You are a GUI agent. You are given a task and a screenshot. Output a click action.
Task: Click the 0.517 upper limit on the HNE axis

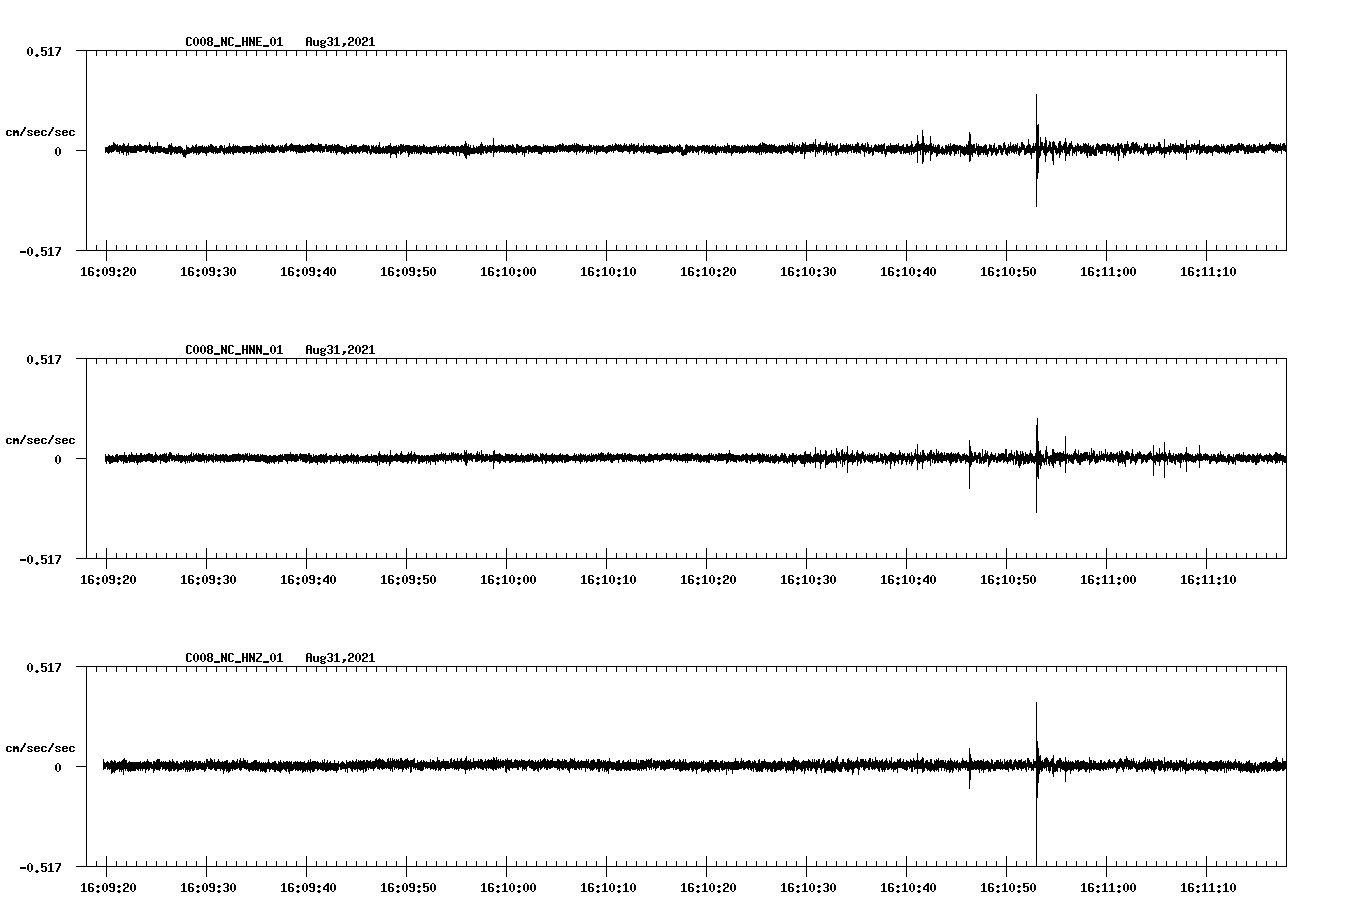pos(43,51)
